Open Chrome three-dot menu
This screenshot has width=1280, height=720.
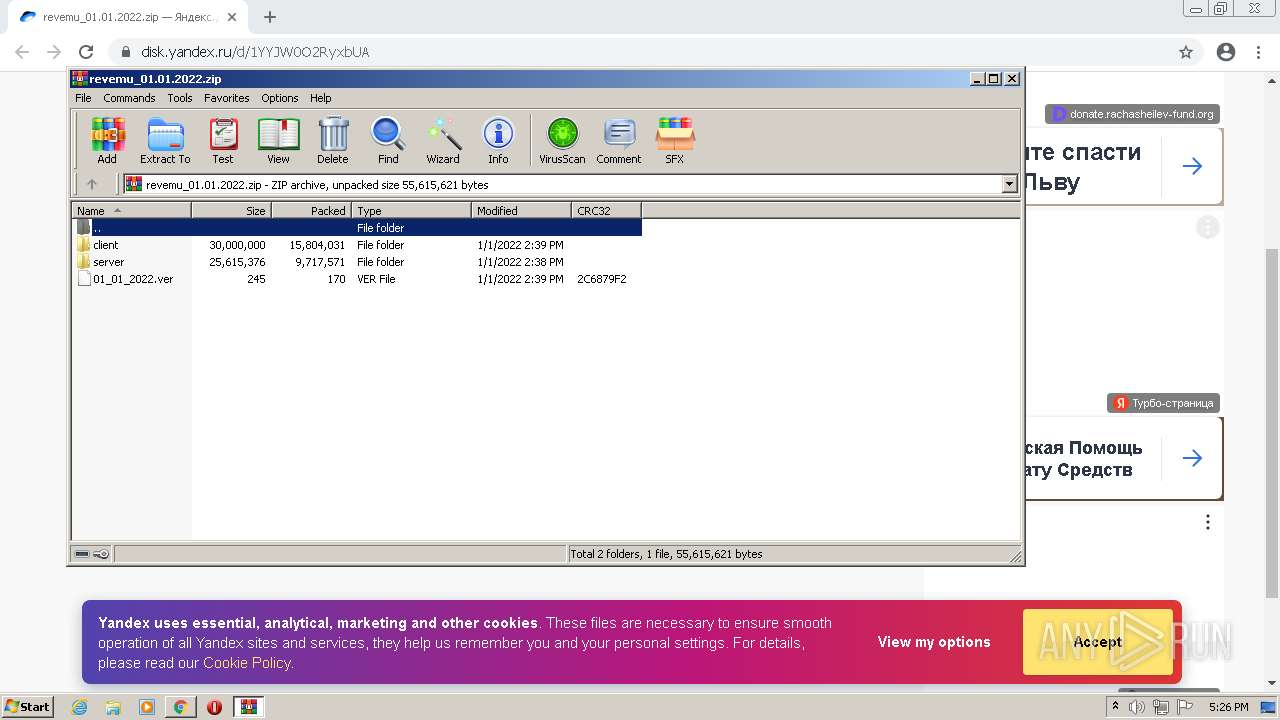tap(1258, 52)
